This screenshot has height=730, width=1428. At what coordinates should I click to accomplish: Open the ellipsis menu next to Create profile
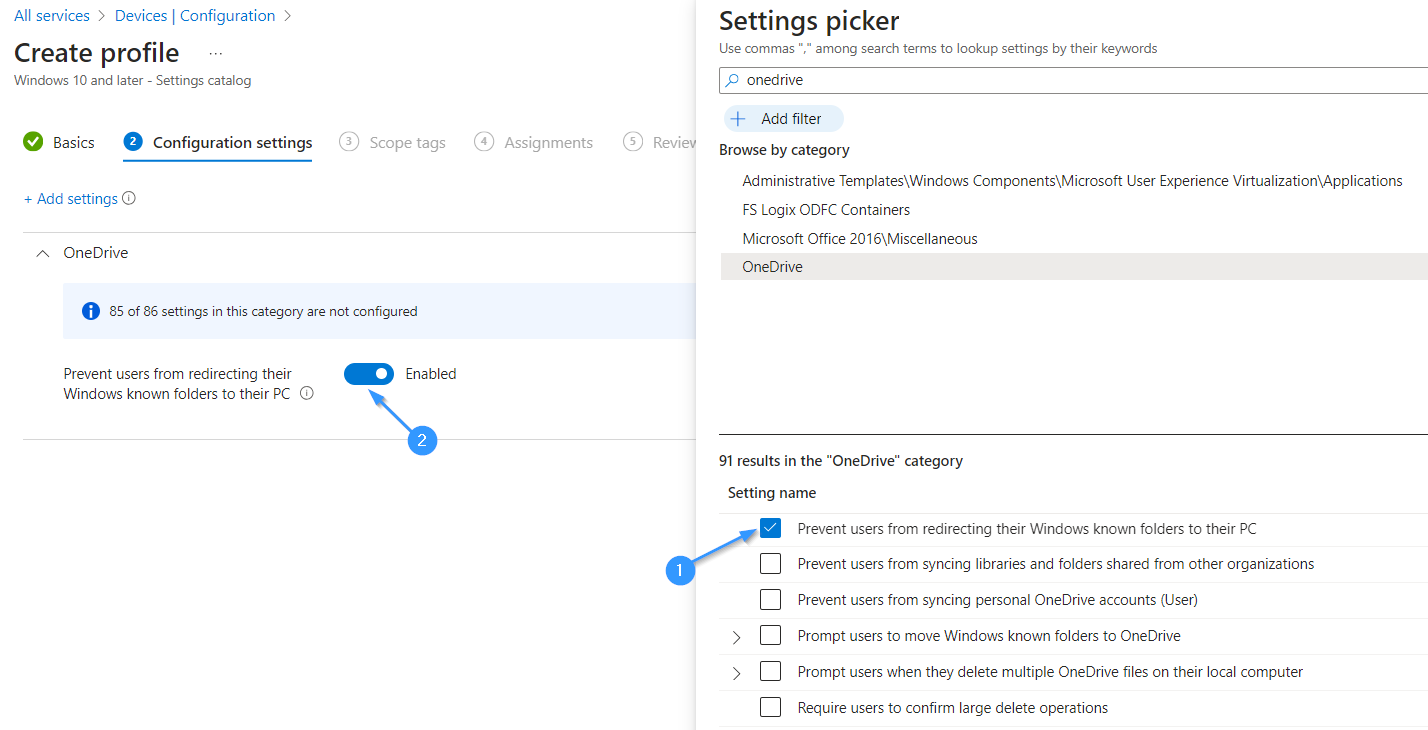[x=216, y=53]
